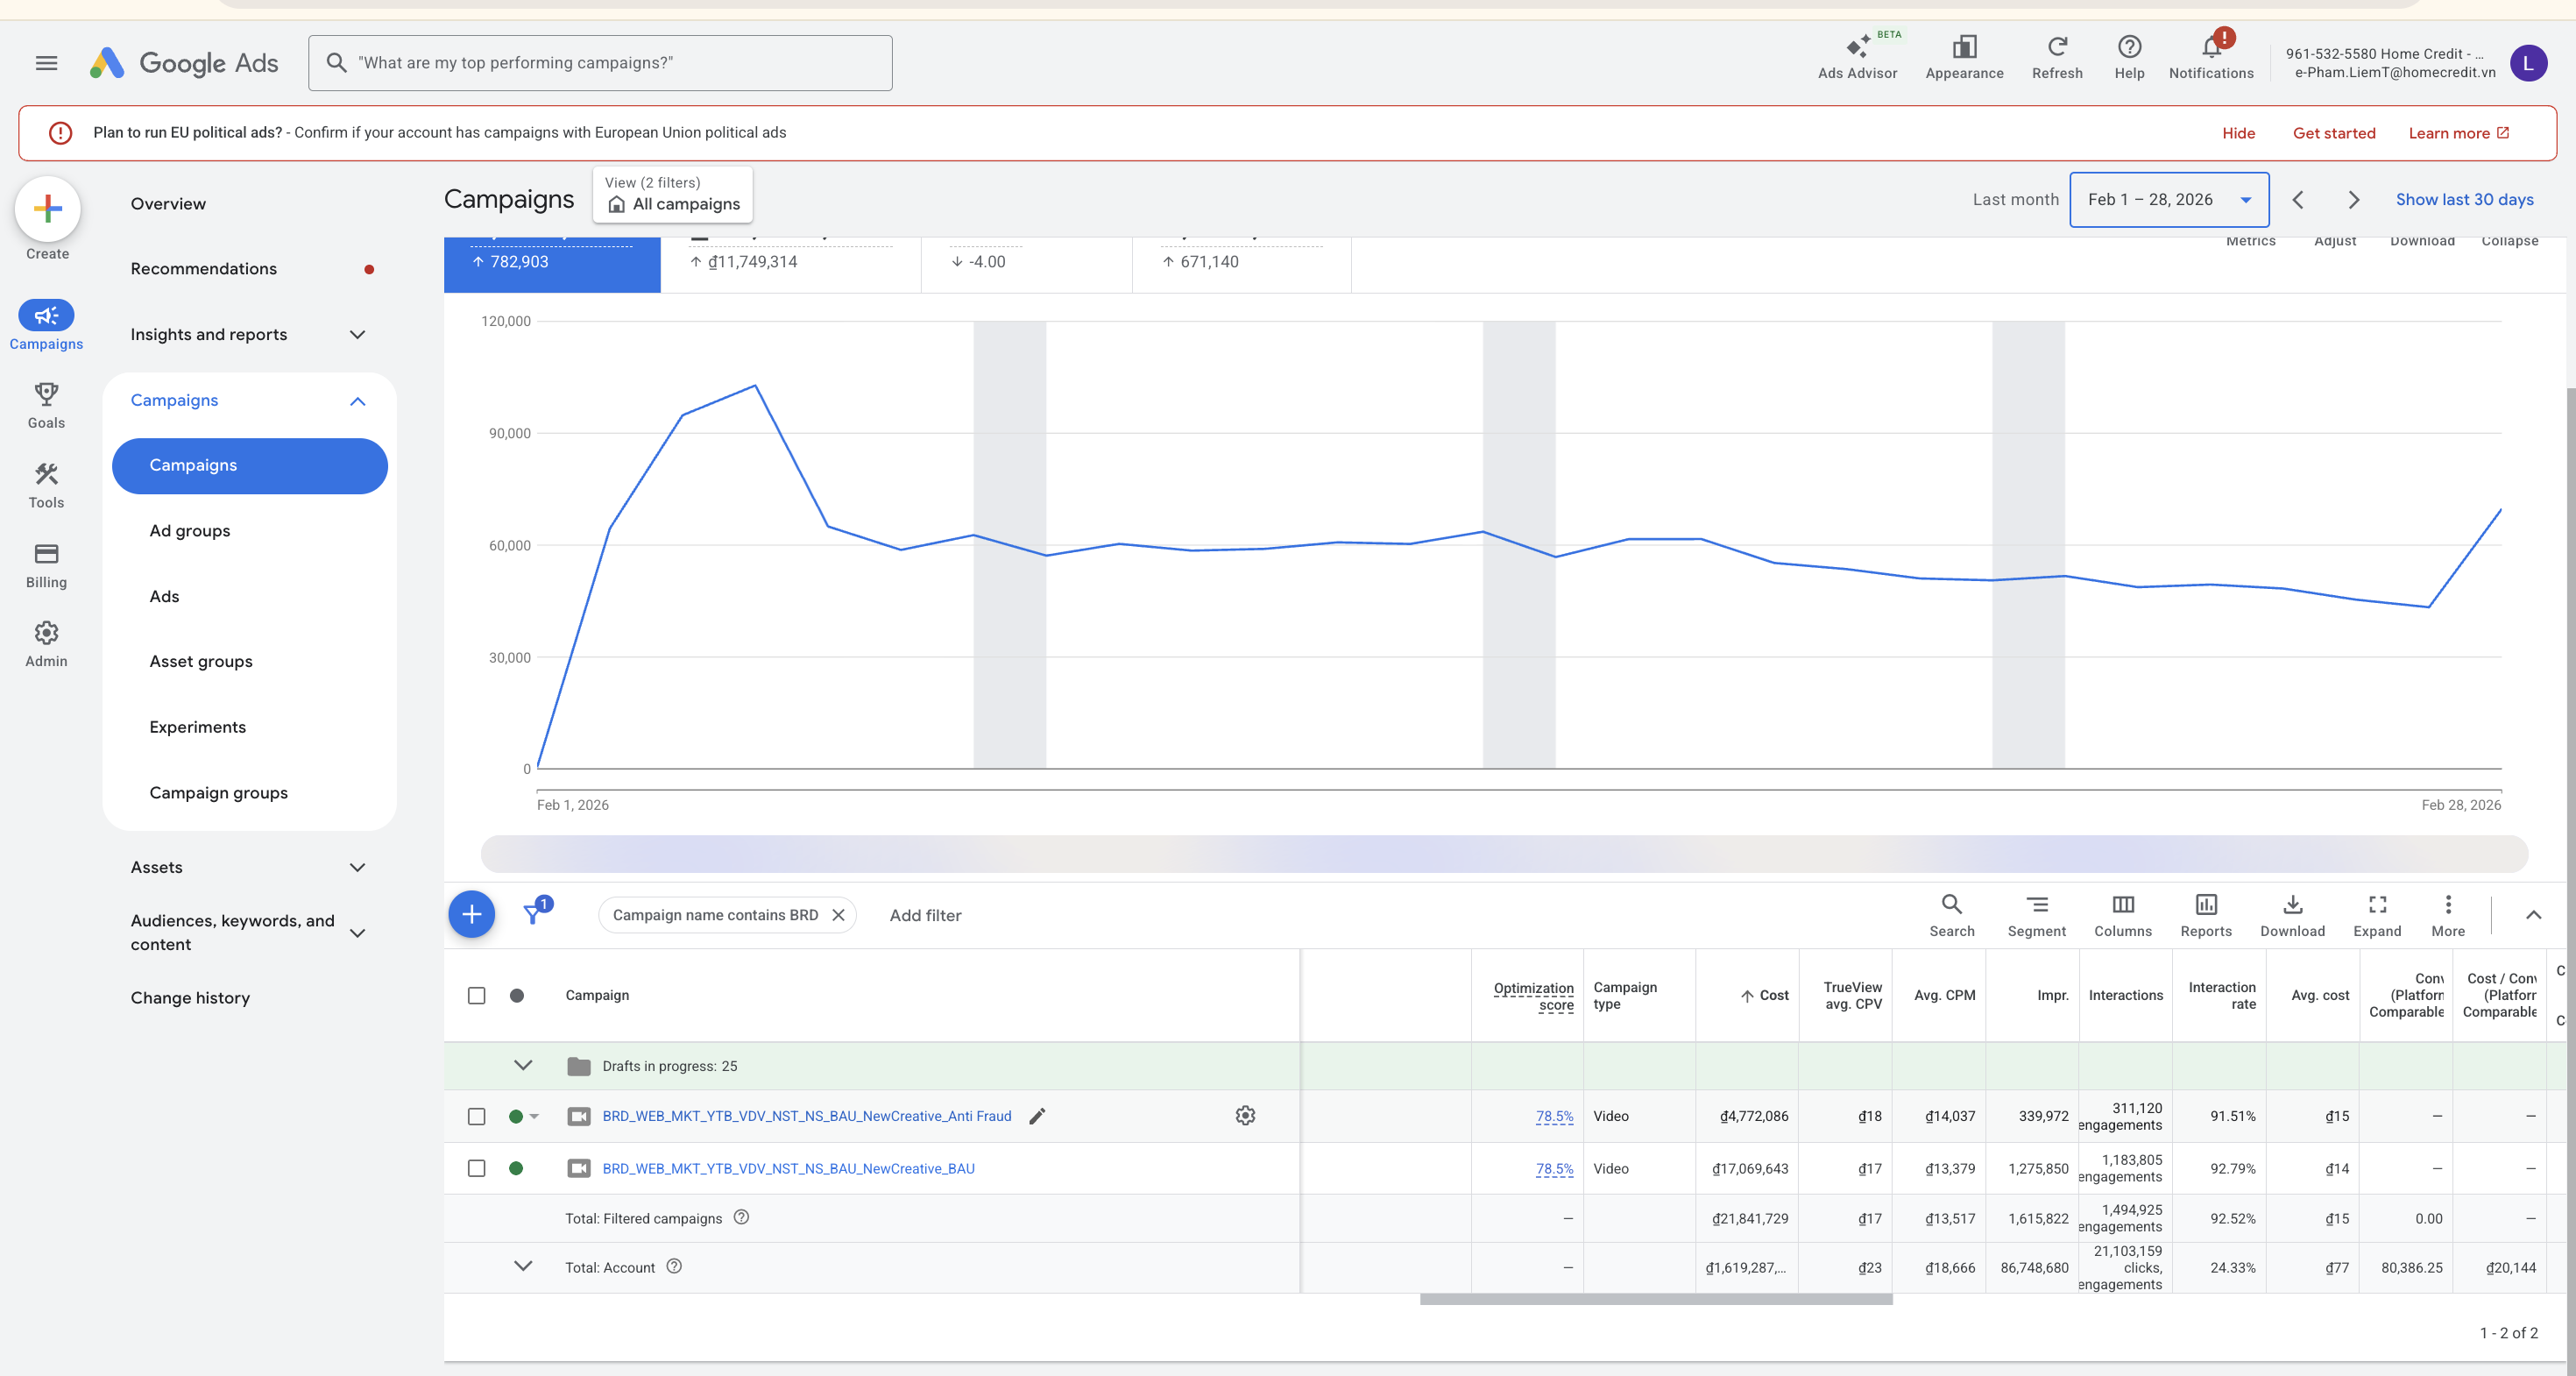Go to Campaigns megaphone icon in rail
This screenshot has height=1376, width=2576.
(x=46, y=316)
